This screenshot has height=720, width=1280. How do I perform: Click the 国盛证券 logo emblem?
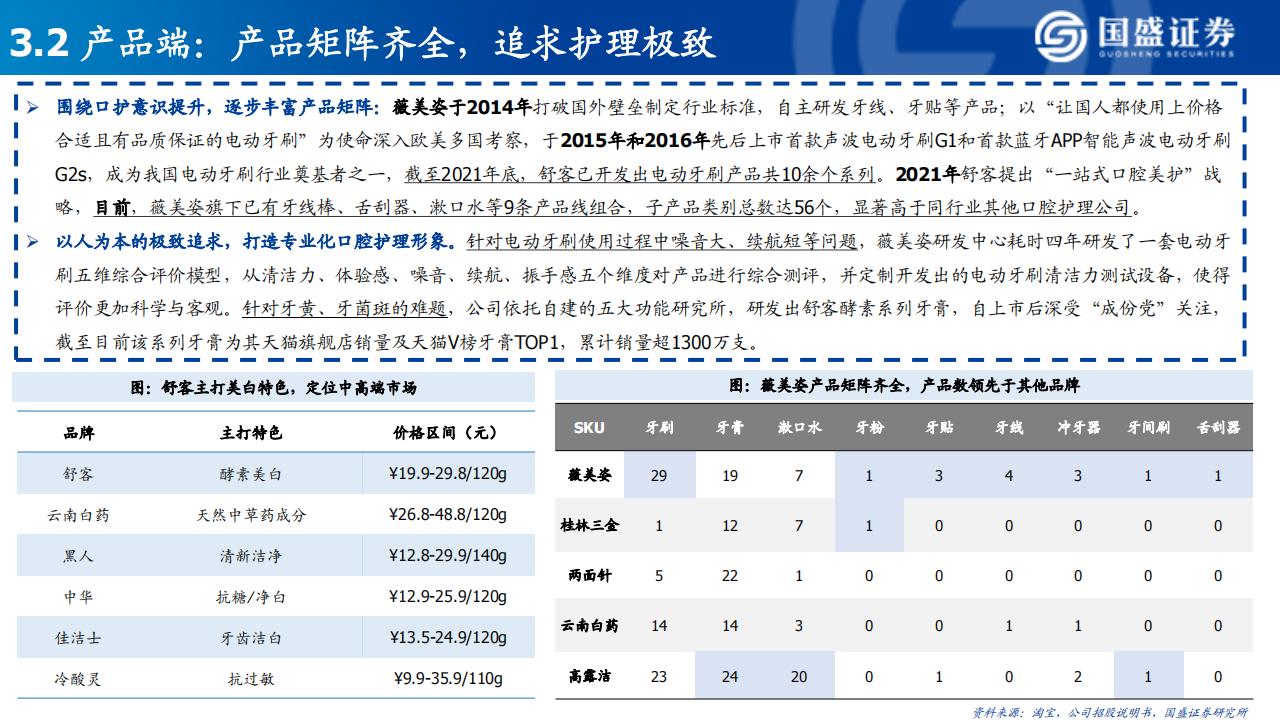tap(1061, 36)
